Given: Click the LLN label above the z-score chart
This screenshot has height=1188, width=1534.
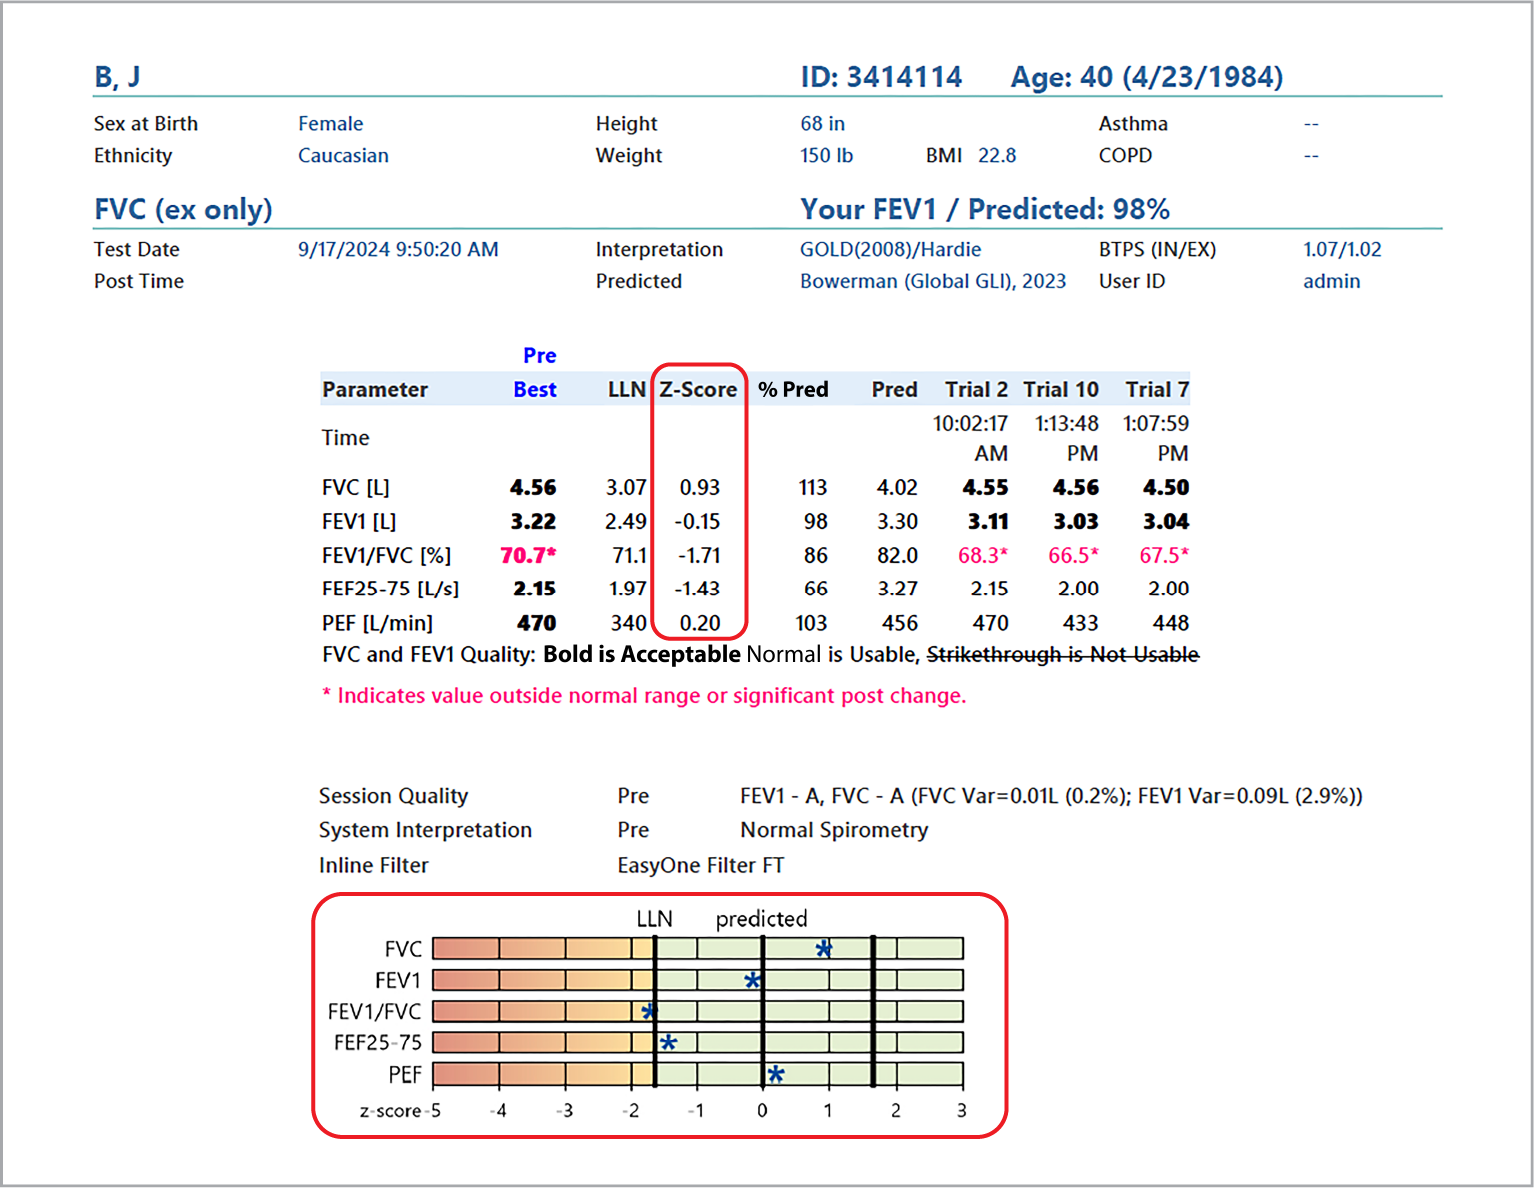Looking at the screenshot, I should tap(655, 917).
